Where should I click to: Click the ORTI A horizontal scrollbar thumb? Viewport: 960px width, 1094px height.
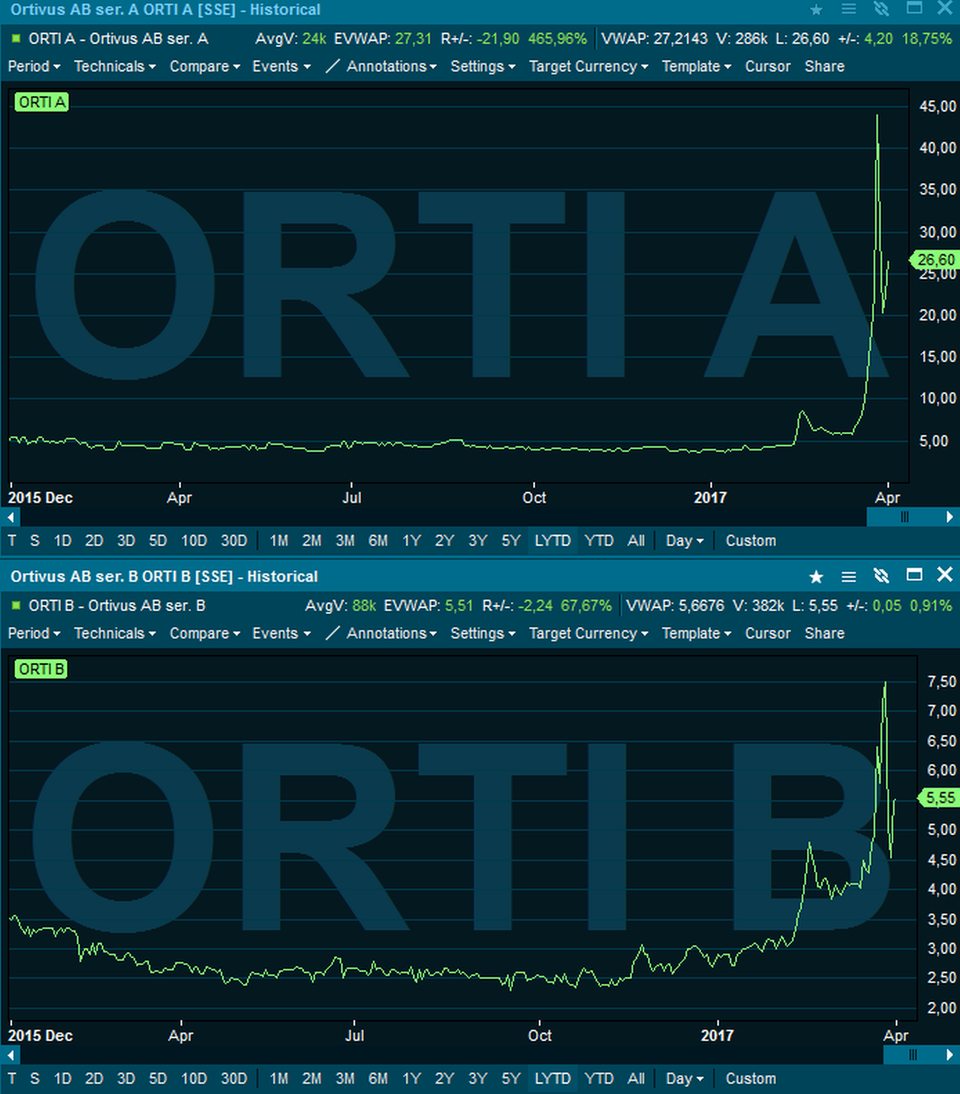[x=904, y=517]
